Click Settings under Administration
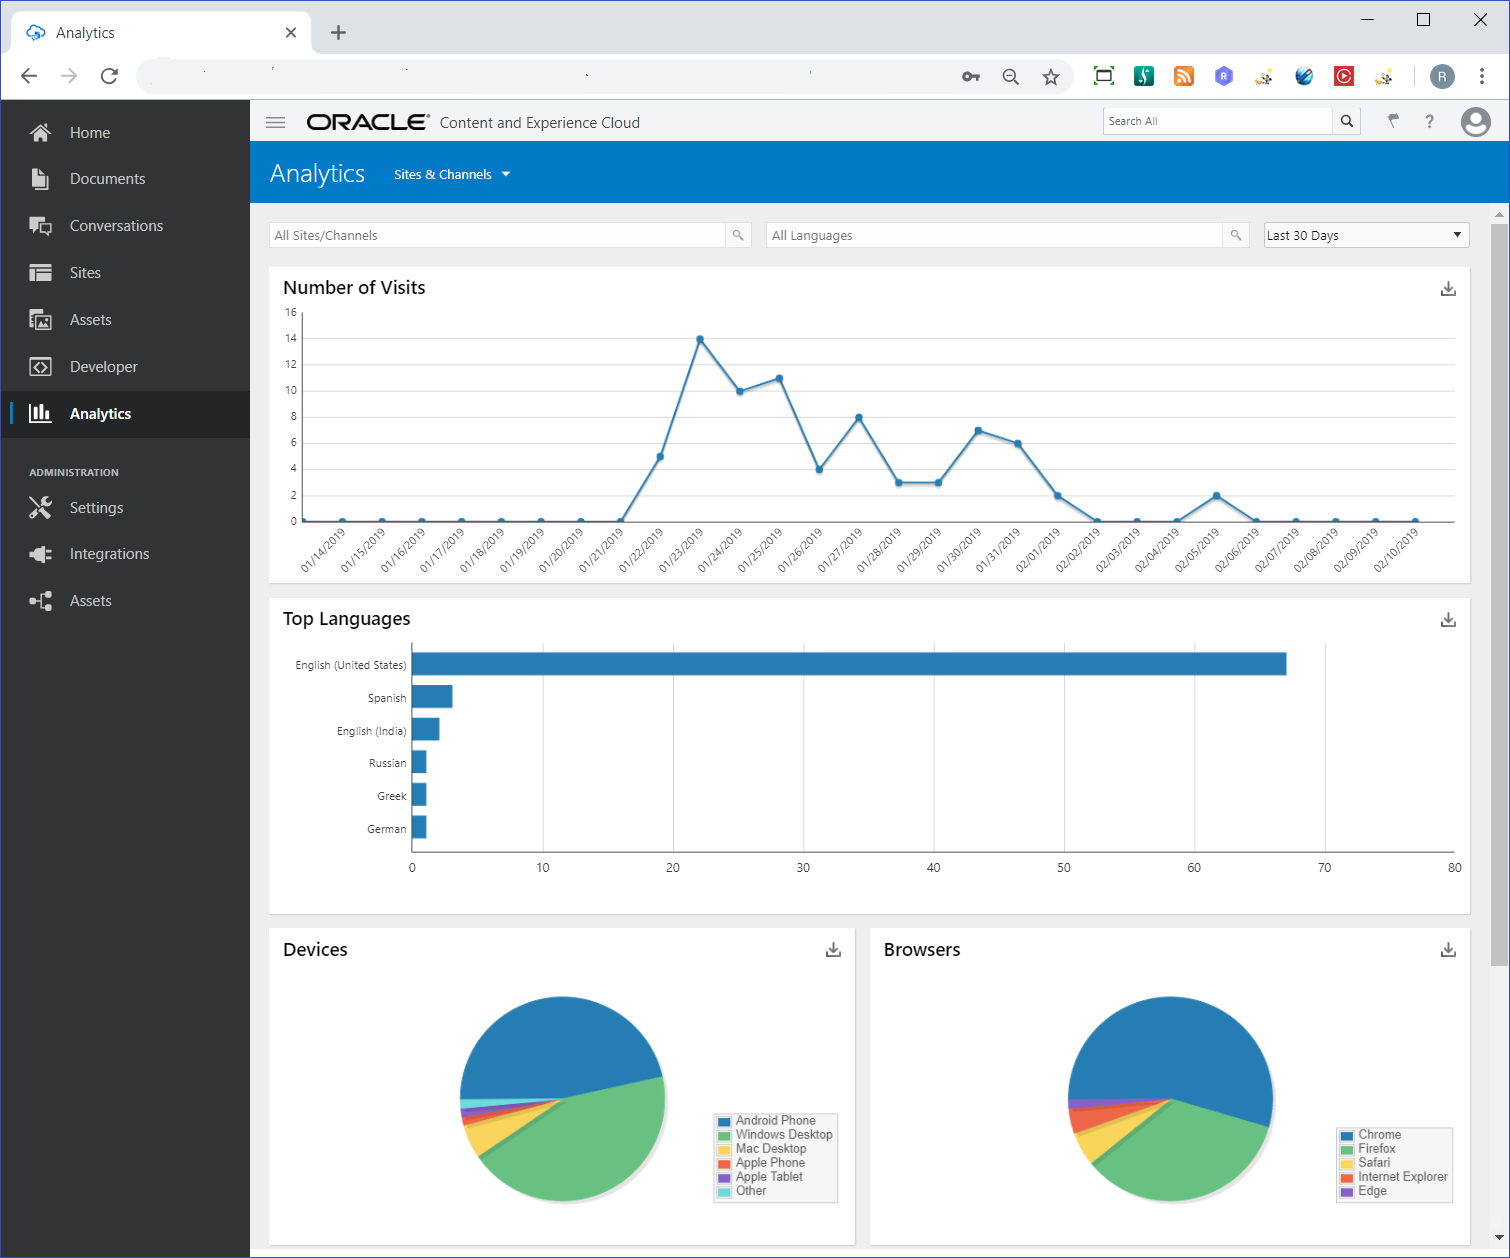The image size is (1510, 1258). [96, 507]
